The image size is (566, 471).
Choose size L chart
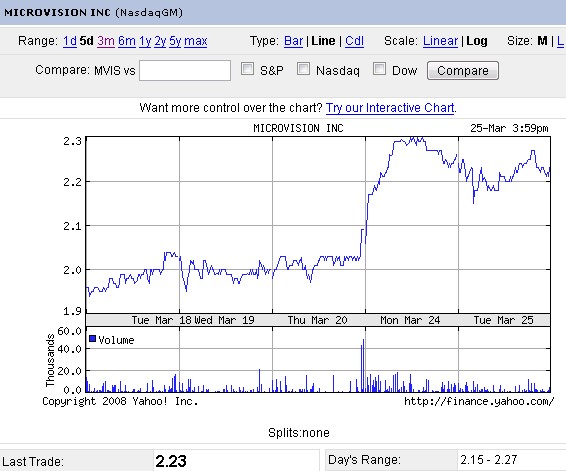(x=560, y=41)
